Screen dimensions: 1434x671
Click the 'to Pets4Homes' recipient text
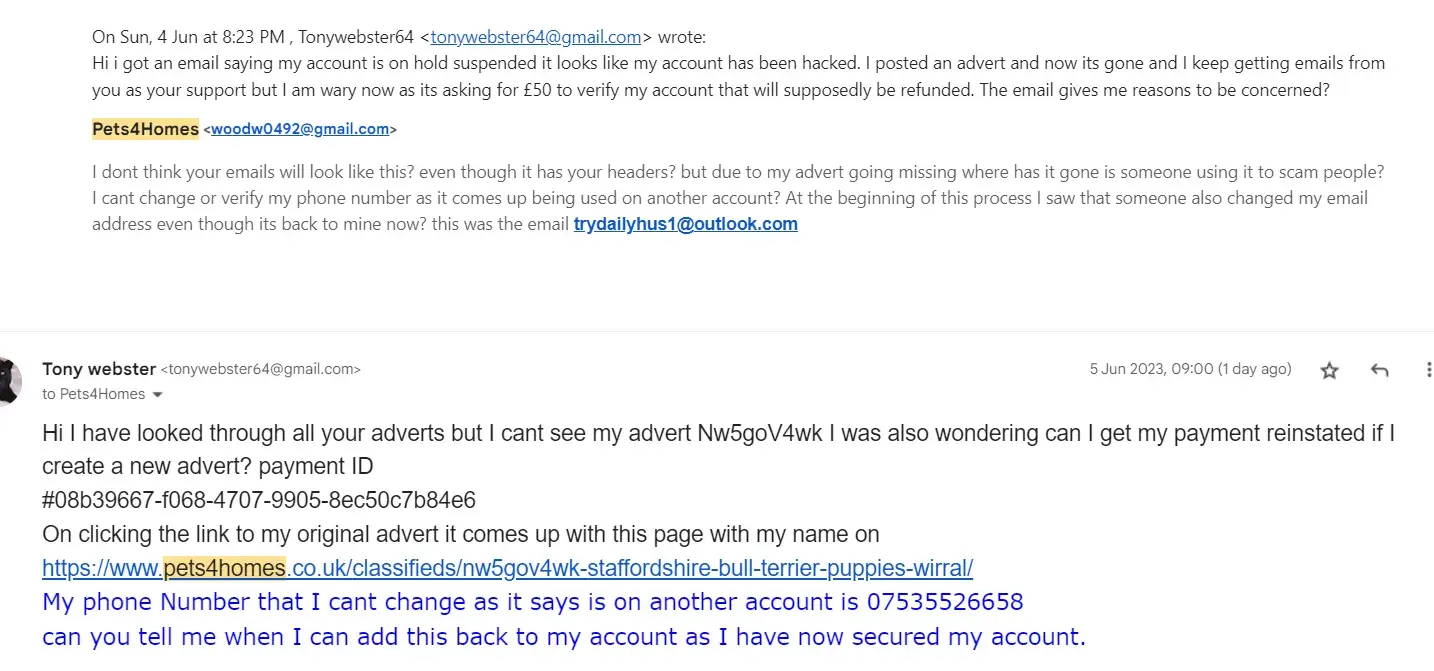click(x=93, y=394)
